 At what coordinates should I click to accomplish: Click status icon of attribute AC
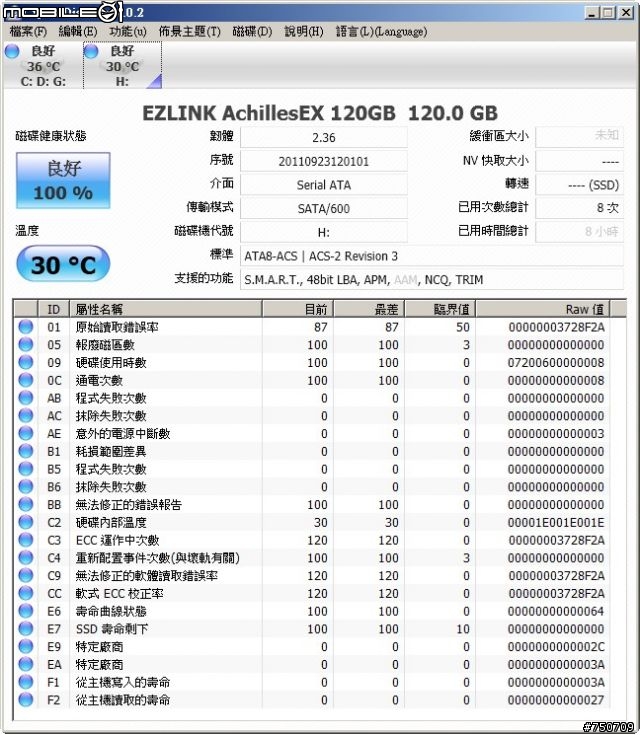coord(26,416)
